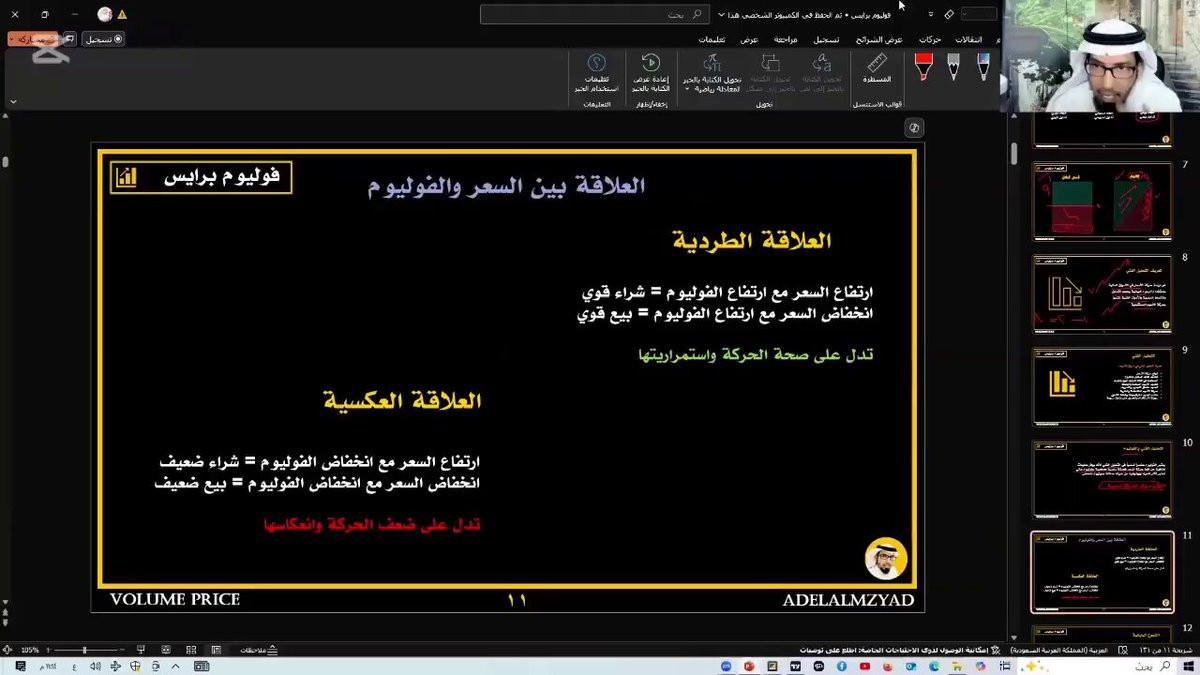The height and width of the screenshot is (675, 1200).
Task: Open the عرض (View) tab
Action: click(749, 39)
